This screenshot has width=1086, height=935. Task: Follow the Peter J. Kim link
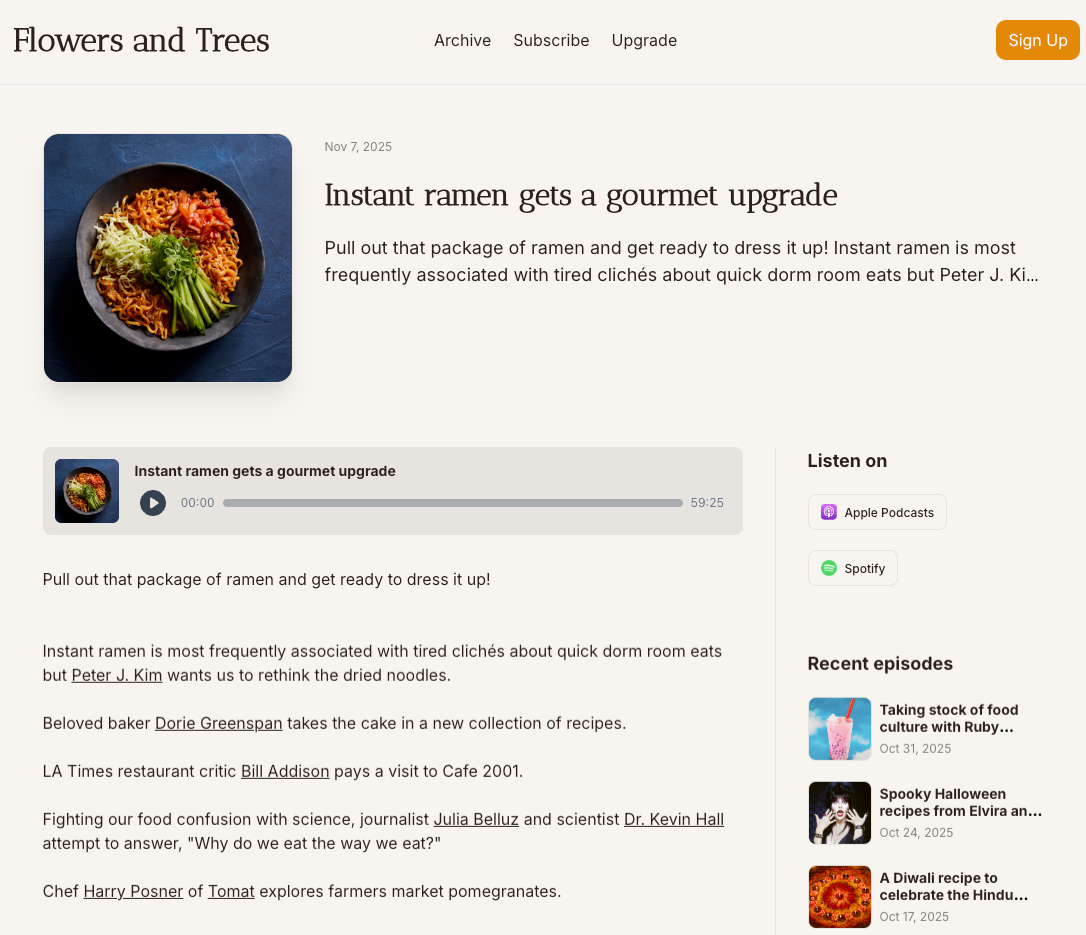(x=116, y=675)
